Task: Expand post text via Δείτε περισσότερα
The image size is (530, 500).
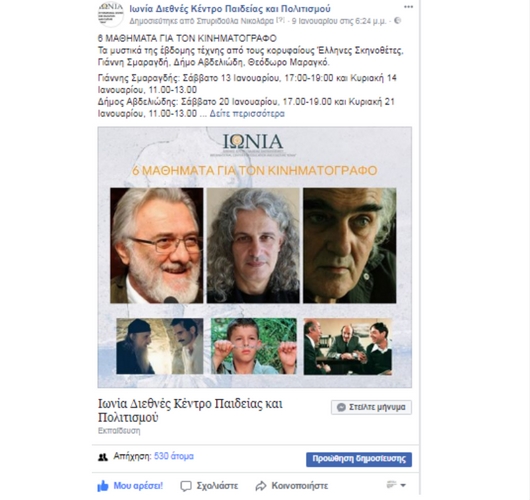Action: pyautogui.click(x=247, y=114)
